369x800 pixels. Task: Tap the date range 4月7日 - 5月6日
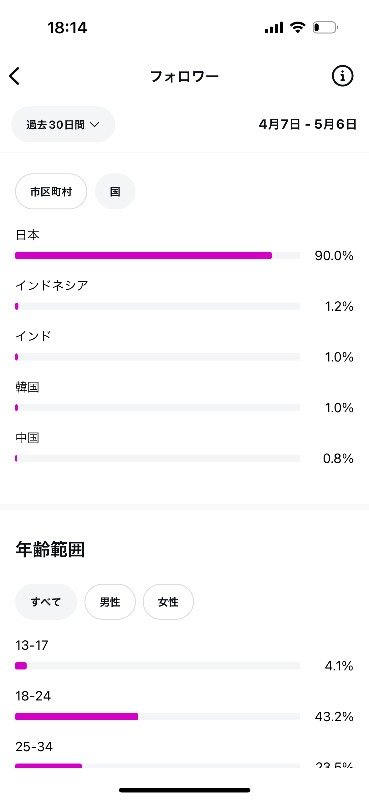tap(307, 124)
